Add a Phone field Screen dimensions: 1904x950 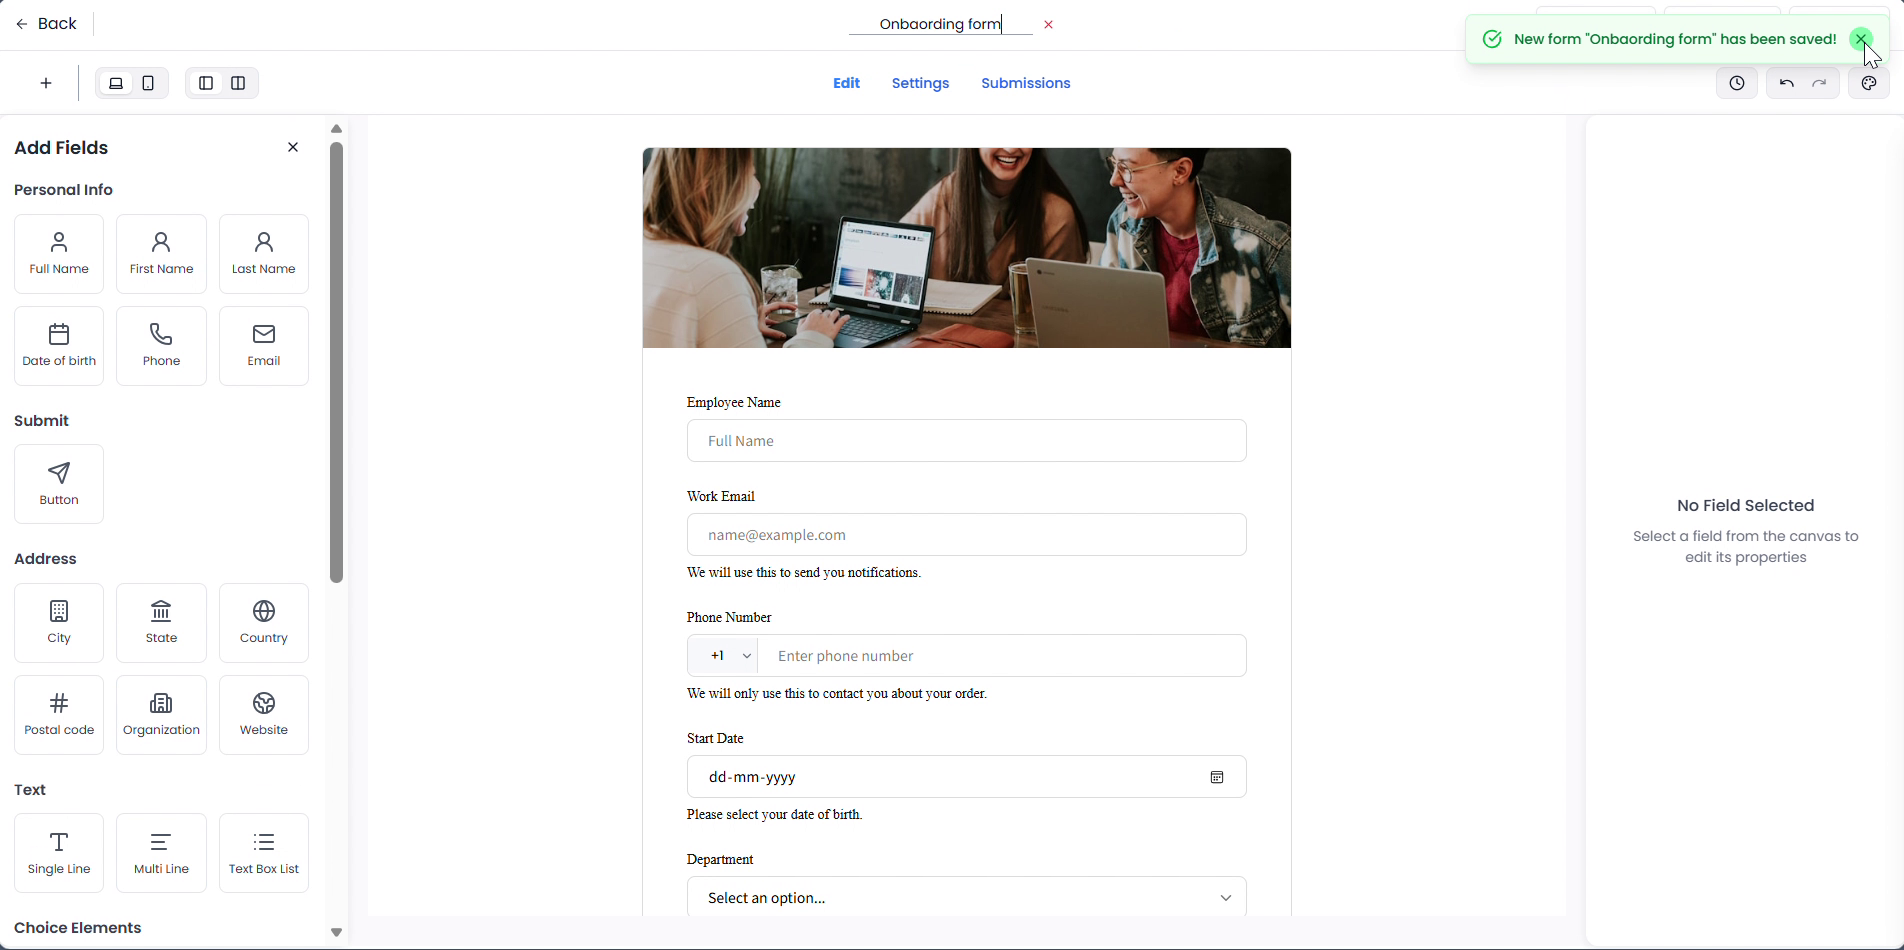(x=161, y=346)
